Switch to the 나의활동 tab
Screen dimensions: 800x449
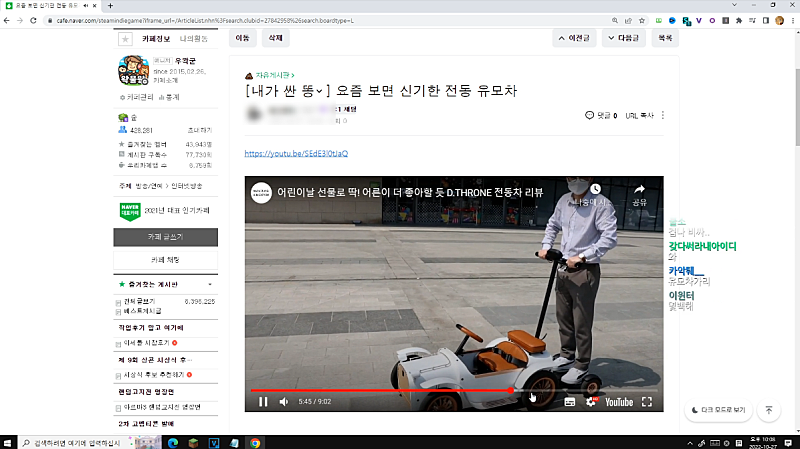pos(195,39)
